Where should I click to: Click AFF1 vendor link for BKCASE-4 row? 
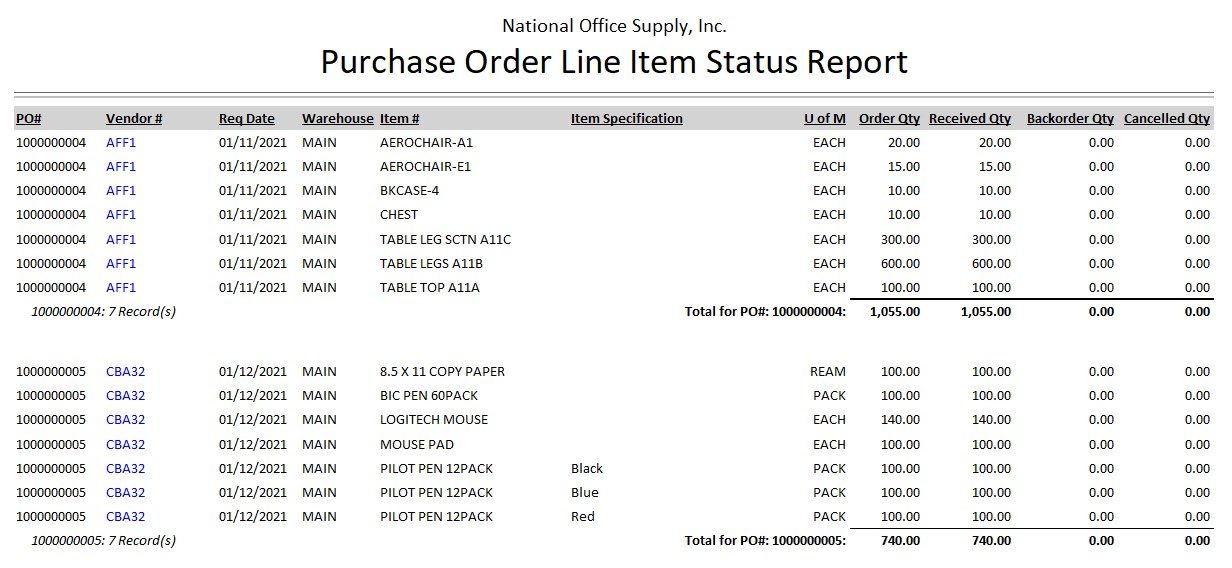(x=121, y=190)
